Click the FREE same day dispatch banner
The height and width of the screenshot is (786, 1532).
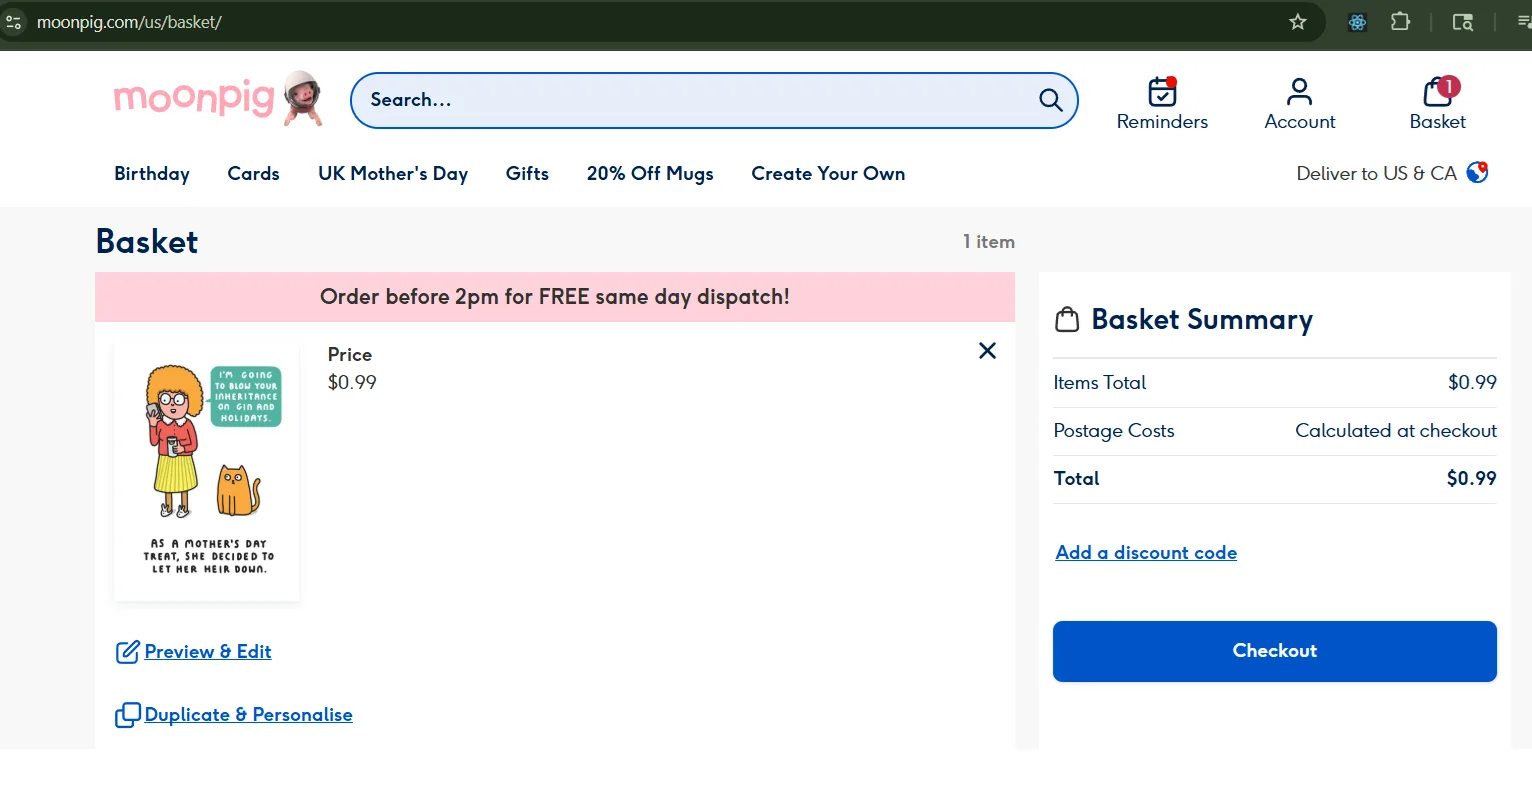coord(555,297)
